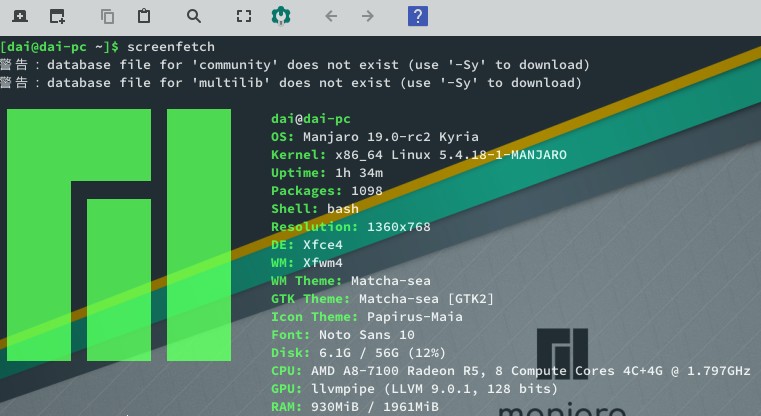The image size is (761, 416).
Task: Click the GTK Theme '[GTK2]' line
Action: click(382, 299)
